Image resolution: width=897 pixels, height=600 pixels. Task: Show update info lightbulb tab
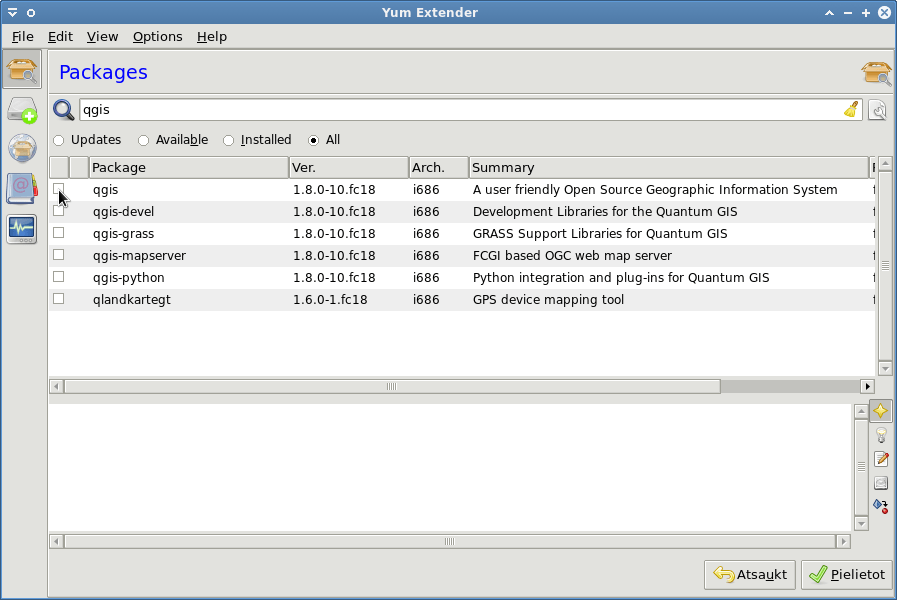point(881,435)
